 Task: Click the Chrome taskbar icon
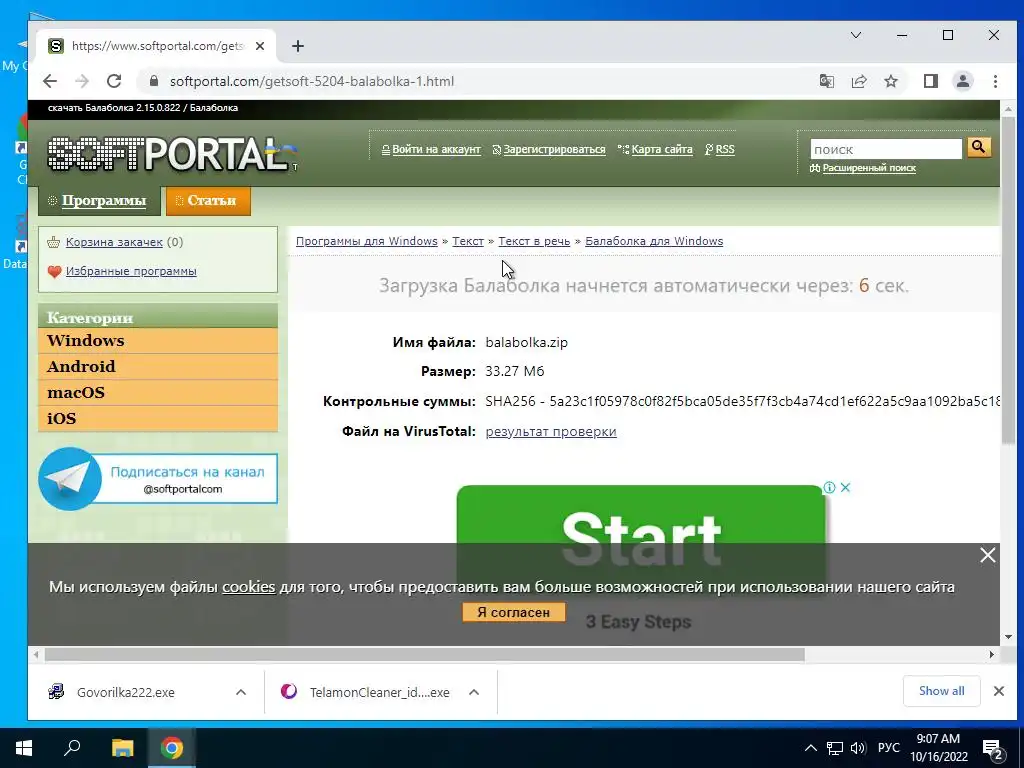172,748
